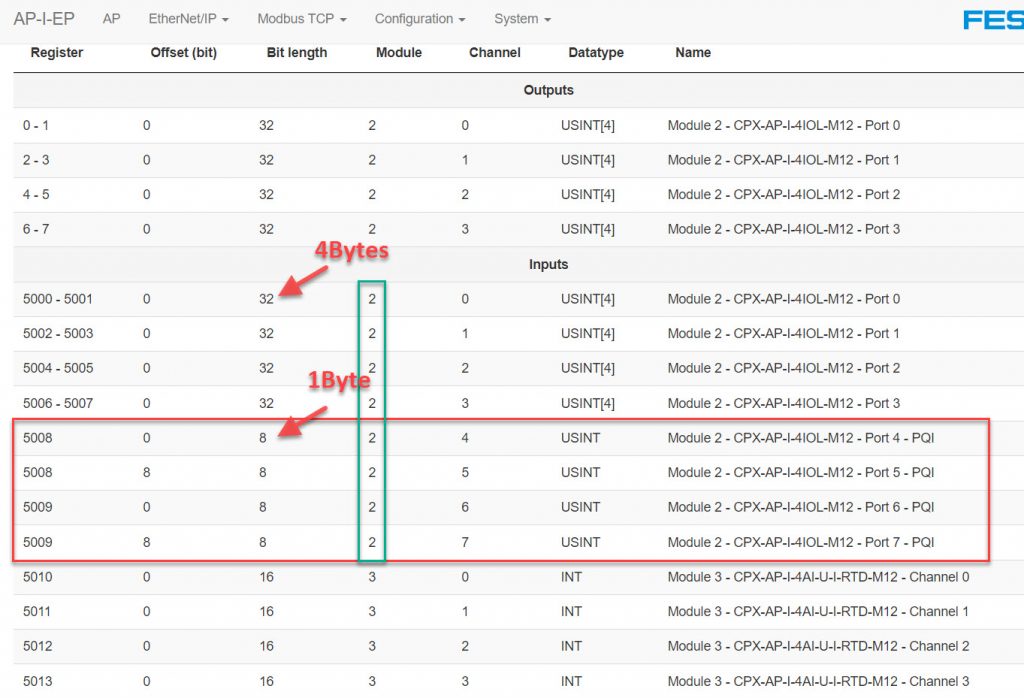Expand the EtherNet/IP dropdown menu
Screen dimensions: 1024x698
coord(188,19)
